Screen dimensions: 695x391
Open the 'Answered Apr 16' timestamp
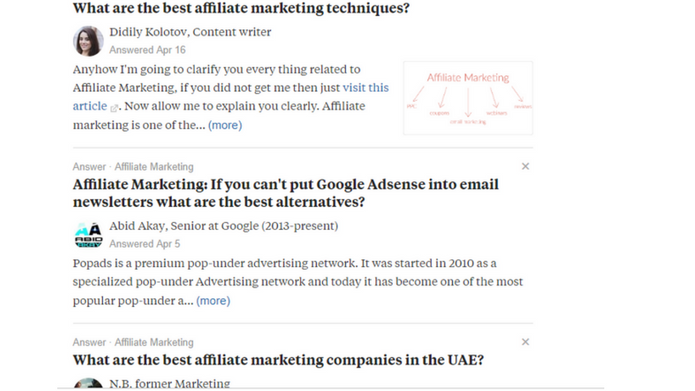(x=148, y=50)
